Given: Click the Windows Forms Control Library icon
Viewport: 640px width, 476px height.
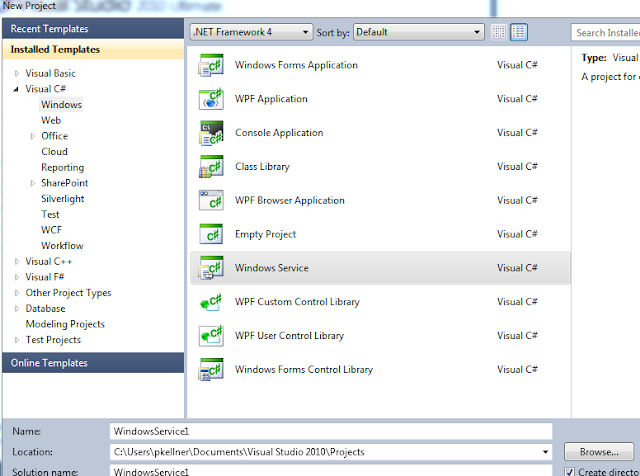Looking at the screenshot, I should [x=211, y=369].
